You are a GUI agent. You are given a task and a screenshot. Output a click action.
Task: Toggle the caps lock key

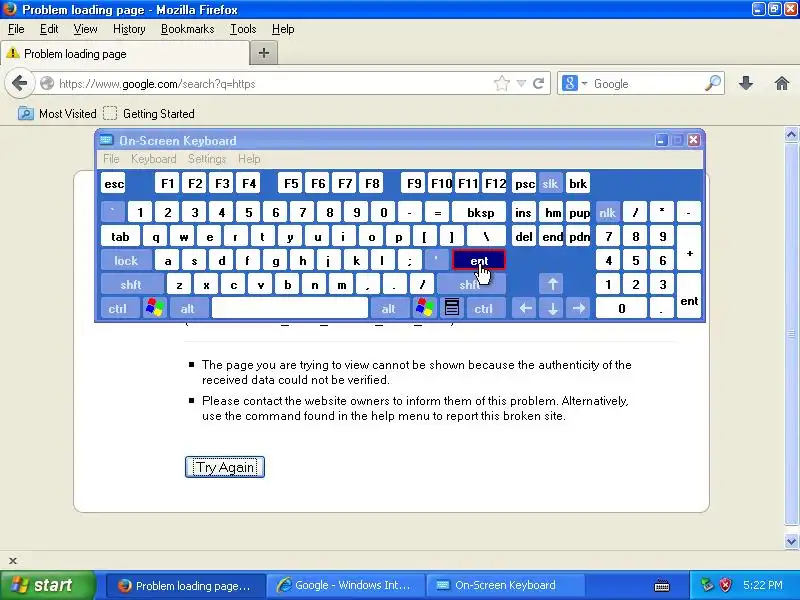(126, 261)
